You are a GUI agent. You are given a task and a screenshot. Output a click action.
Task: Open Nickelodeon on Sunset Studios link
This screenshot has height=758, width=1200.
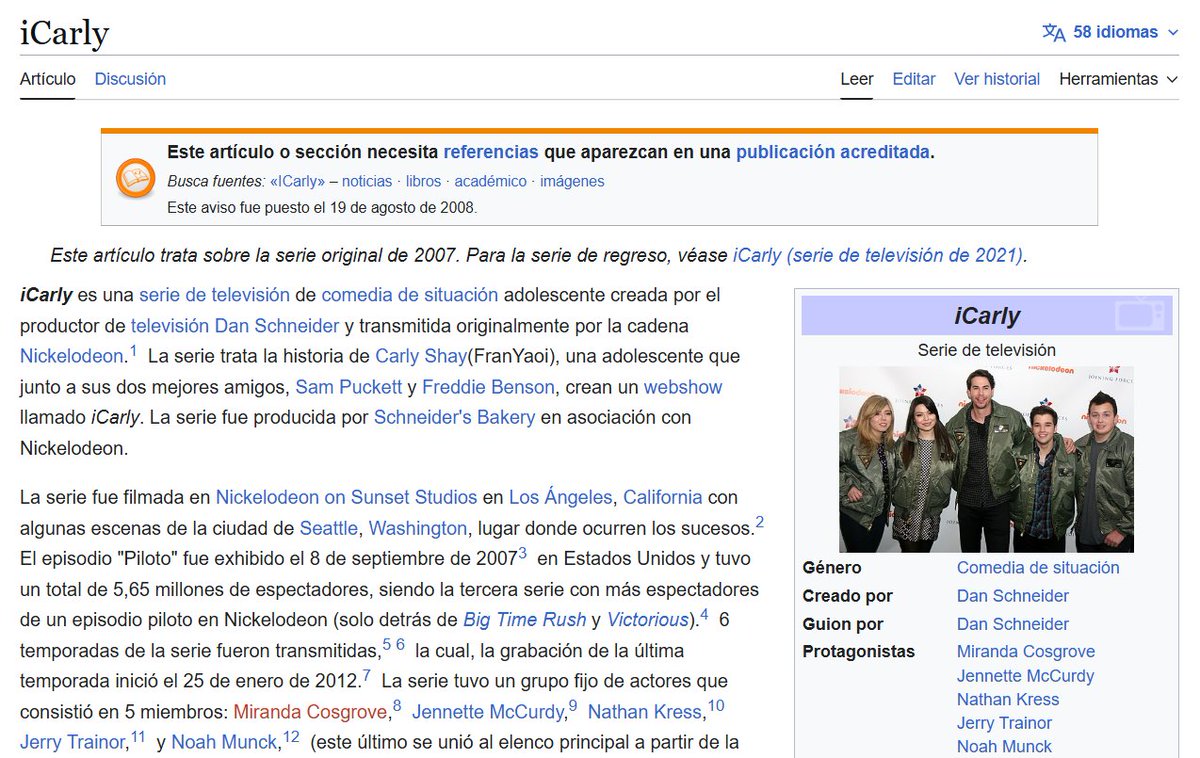(346, 497)
